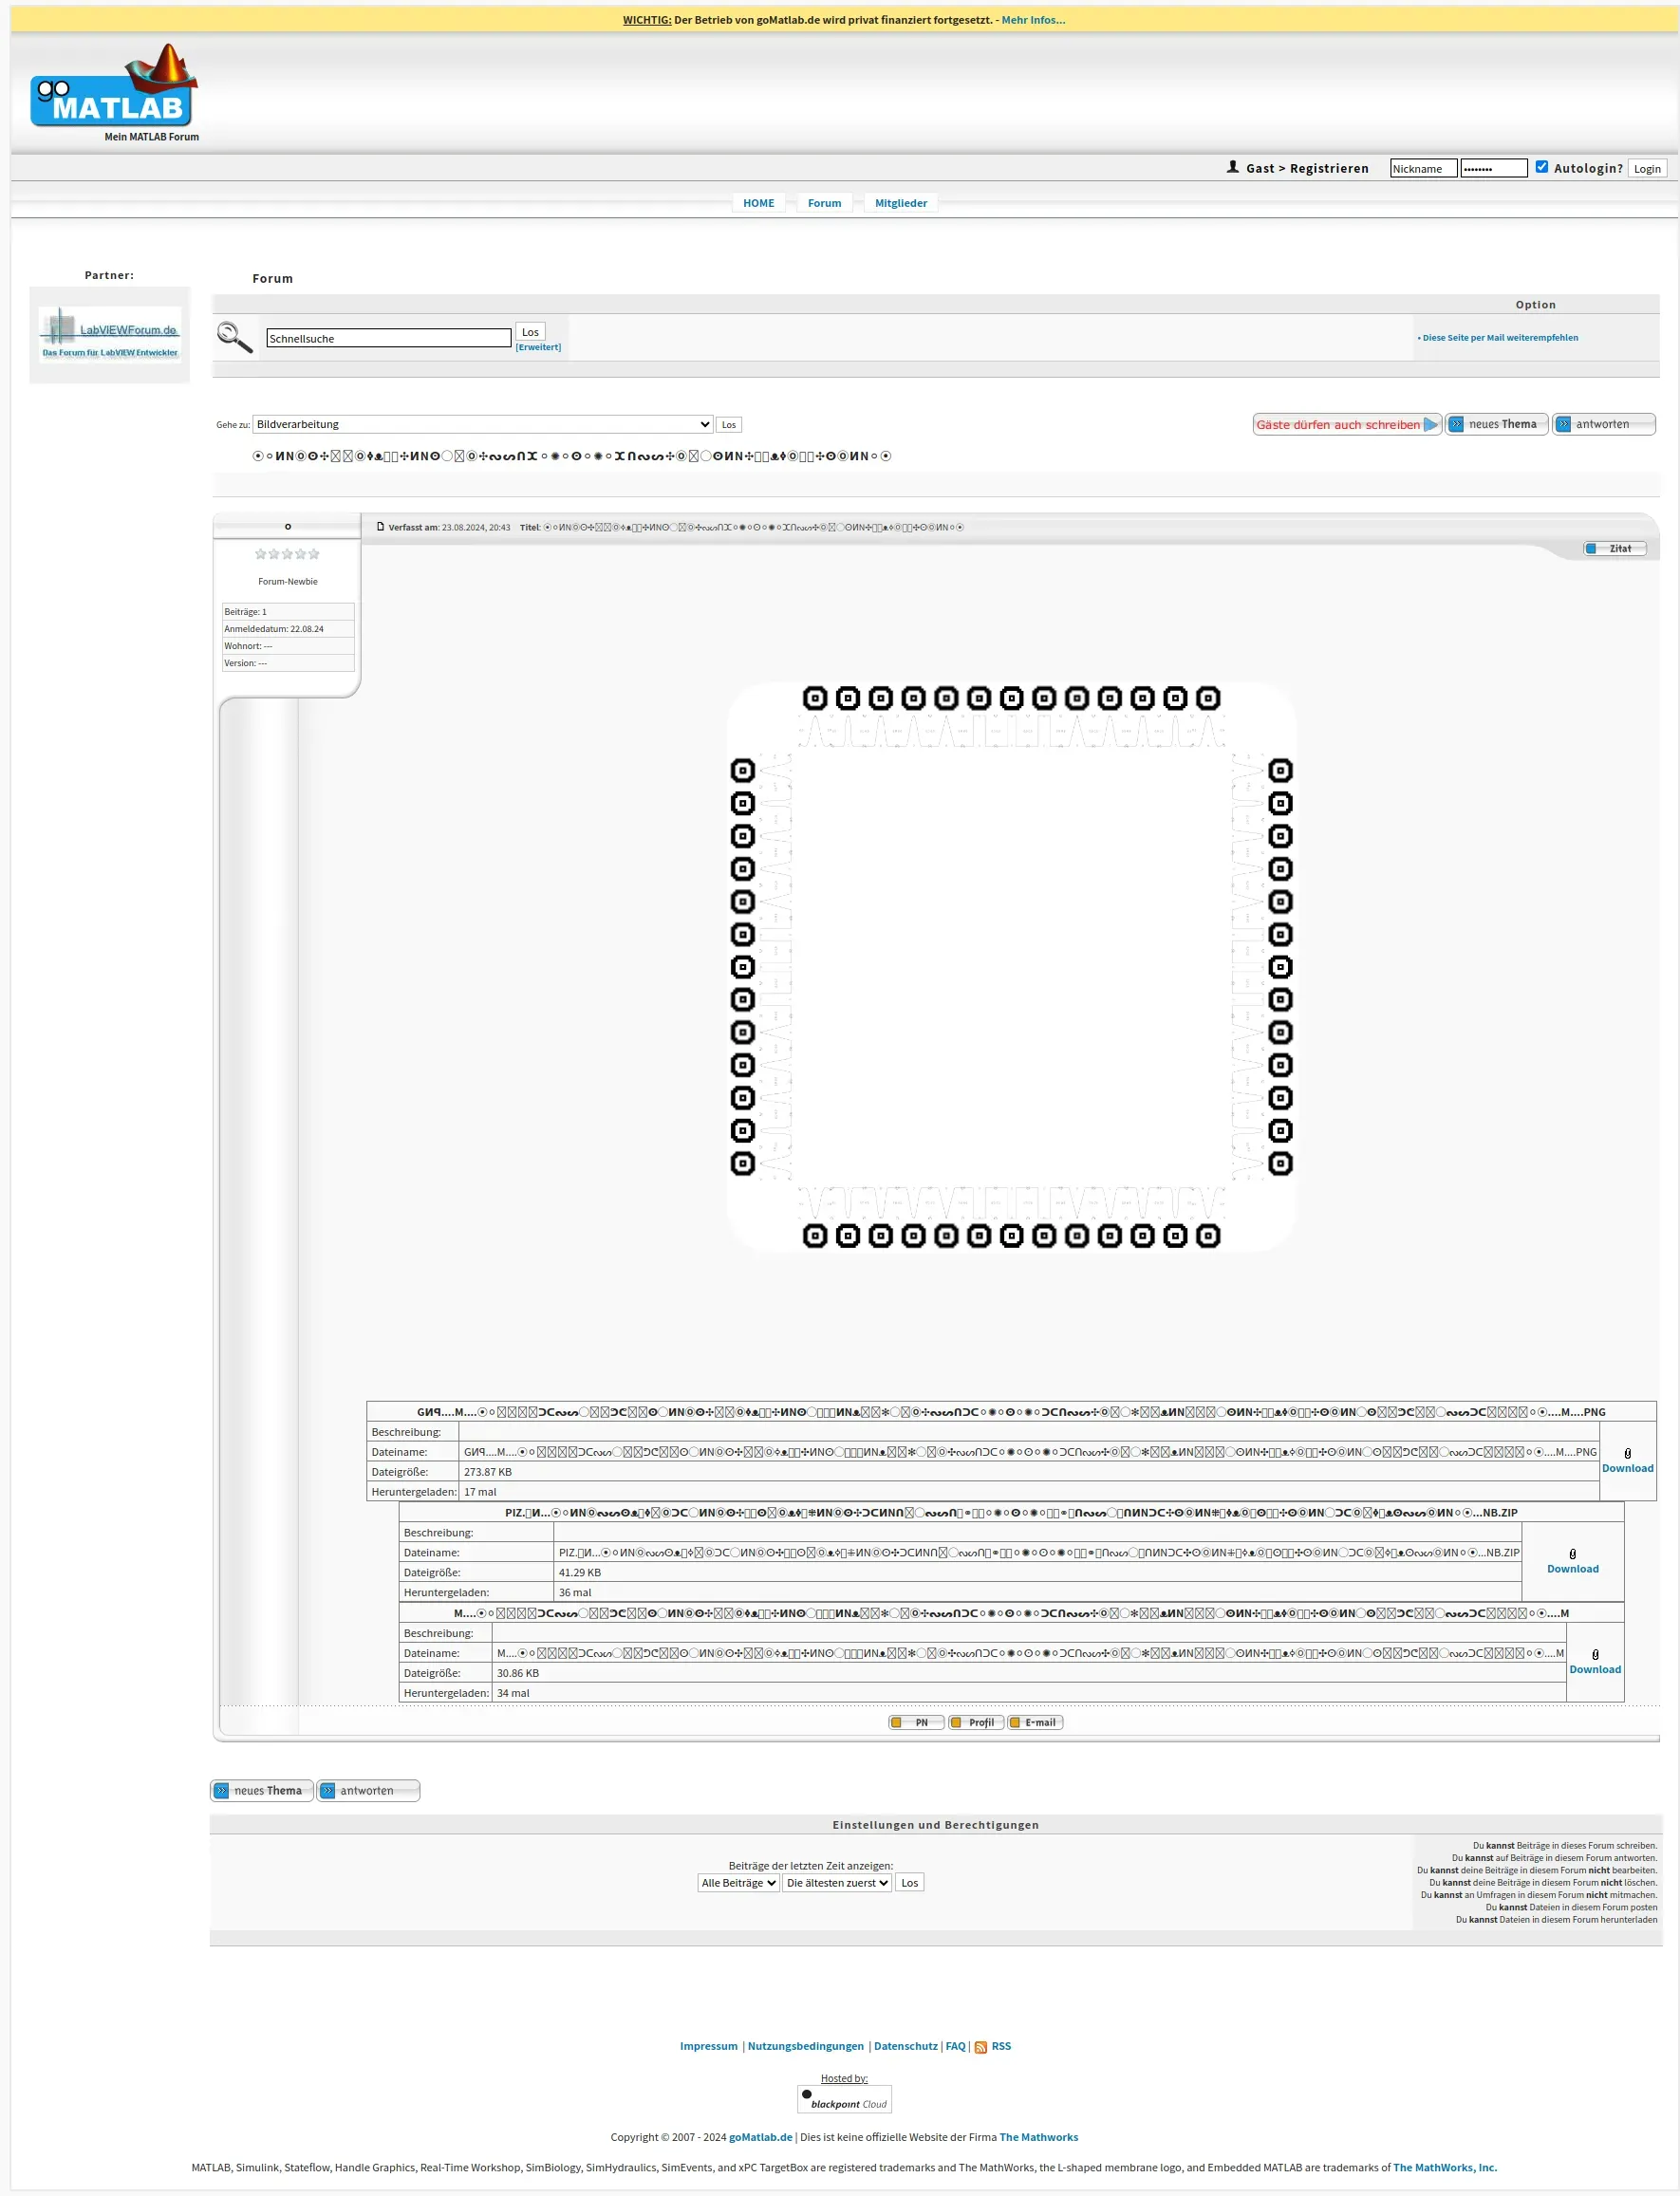The height and width of the screenshot is (2196, 1680).
Task: Click 'The Mathworks' link in the copyright line
Action: [x=1039, y=2137]
